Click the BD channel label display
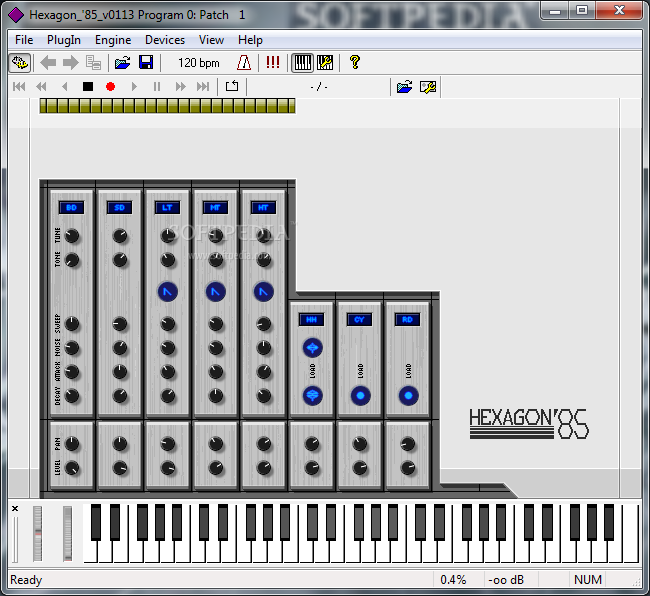This screenshot has width=650, height=596. point(71,208)
